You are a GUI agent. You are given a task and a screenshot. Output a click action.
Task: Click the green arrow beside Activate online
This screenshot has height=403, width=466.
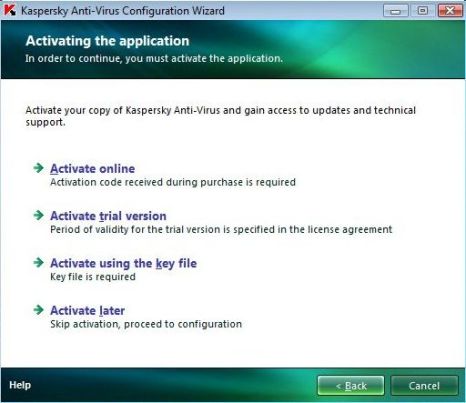39,168
